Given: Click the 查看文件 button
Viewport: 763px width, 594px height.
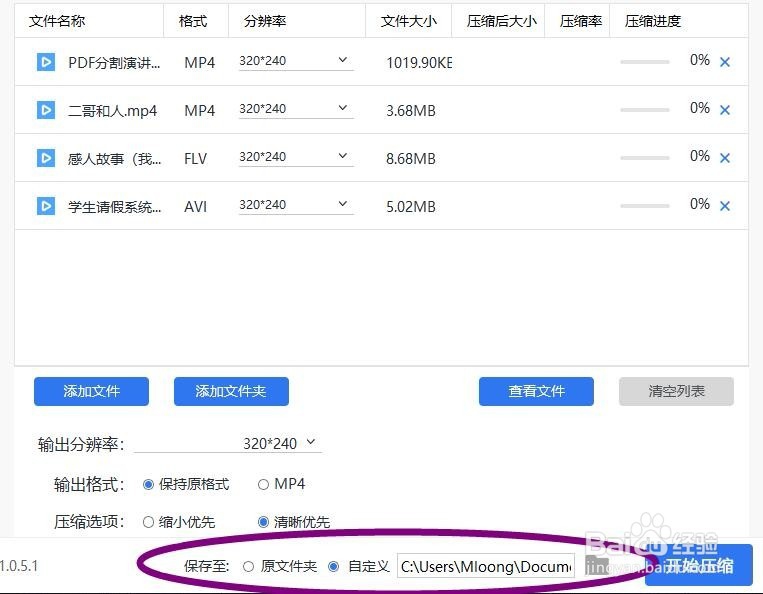Looking at the screenshot, I should pyautogui.click(x=536, y=391).
